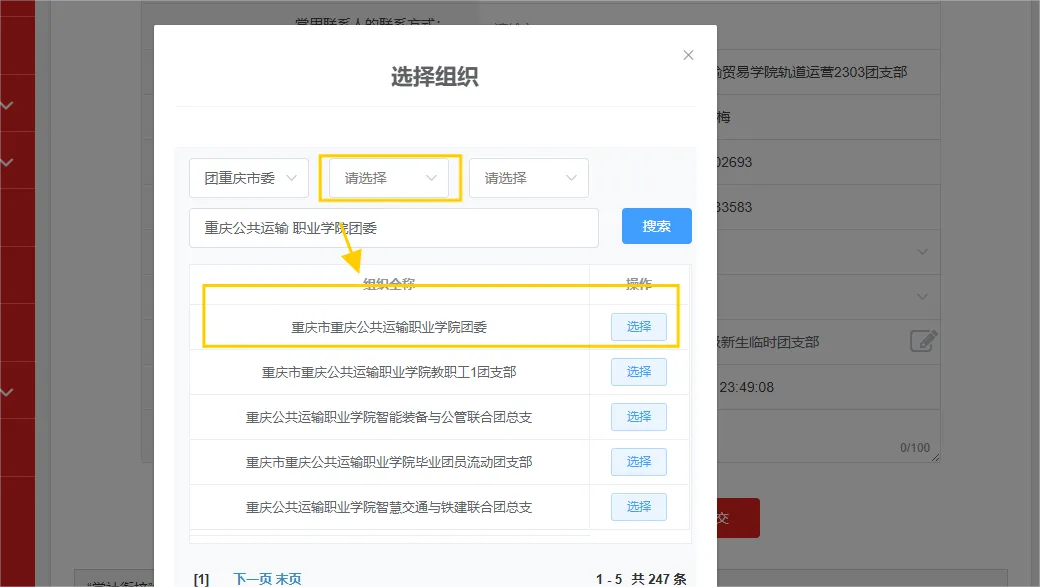Click 选择 for 重庆市重庆公共运输职业学院团委
Viewport: 1040px width, 587px height.
point(638,327)
